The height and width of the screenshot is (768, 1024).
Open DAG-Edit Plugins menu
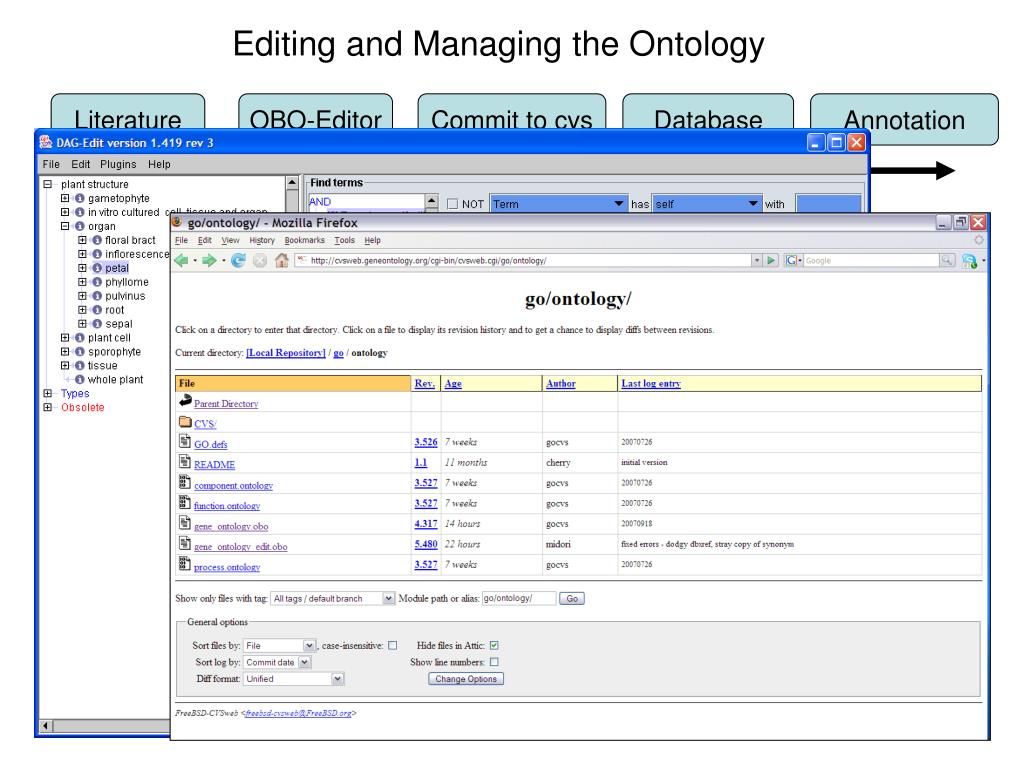coord(118,164)
